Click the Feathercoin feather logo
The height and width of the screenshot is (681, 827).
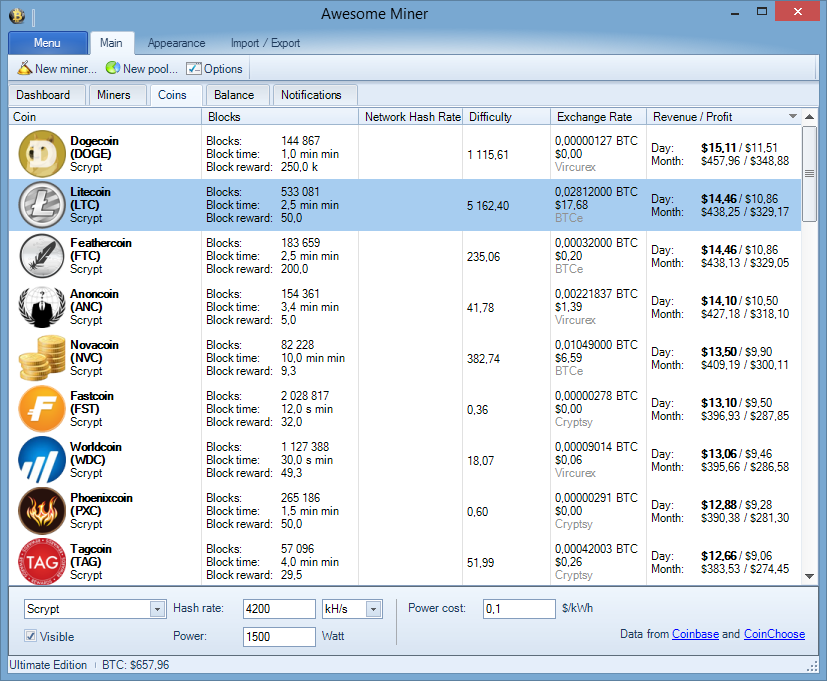(x=42, y=256)
